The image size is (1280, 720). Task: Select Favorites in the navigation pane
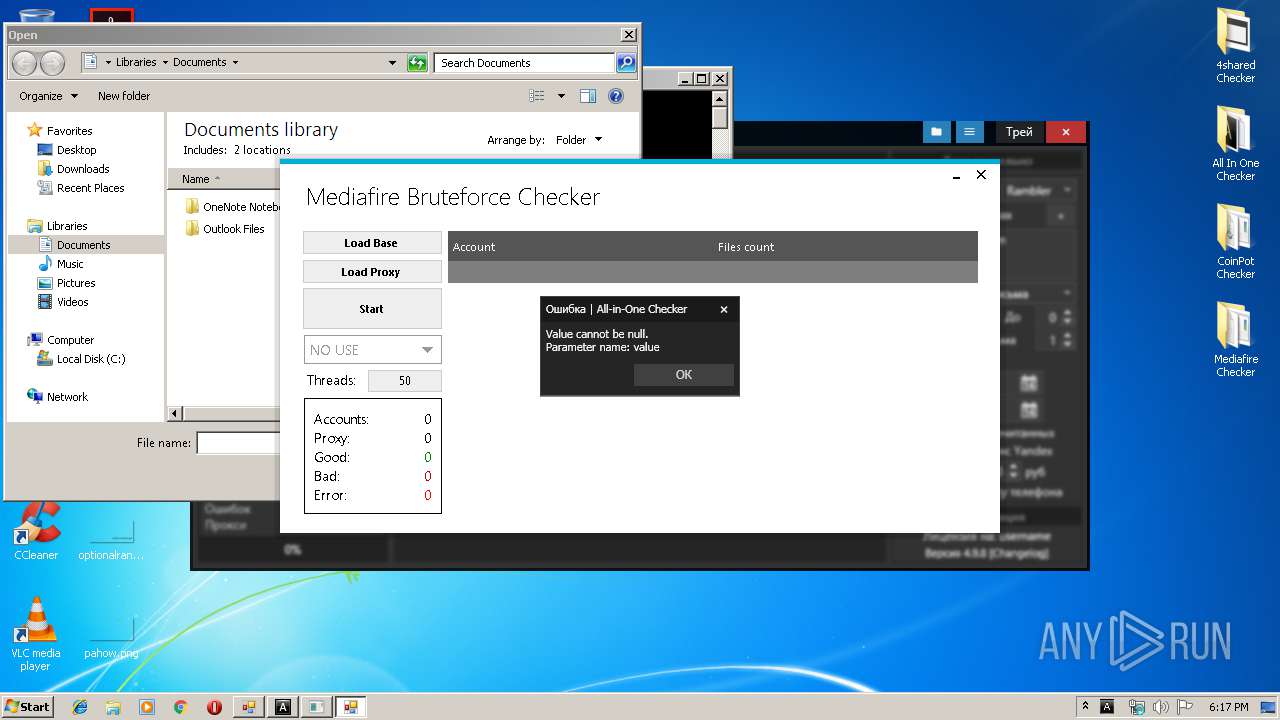click(x=69, y=130)
